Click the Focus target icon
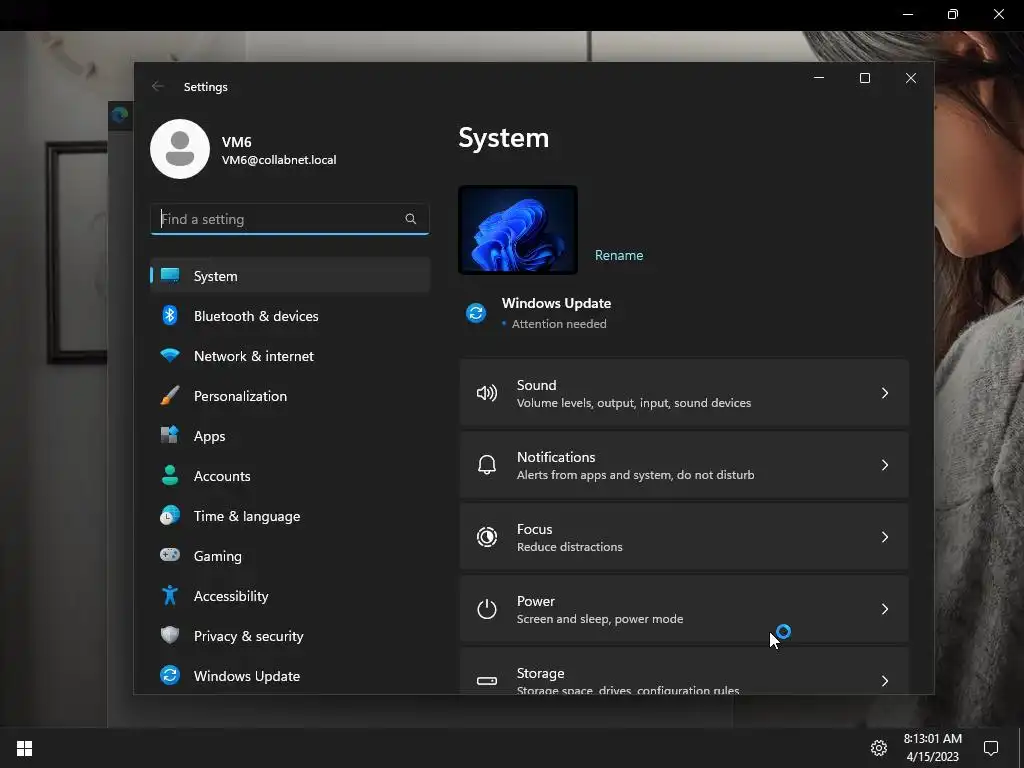The height and width of the screenshot is (768, 1024). tap(487, 537)
